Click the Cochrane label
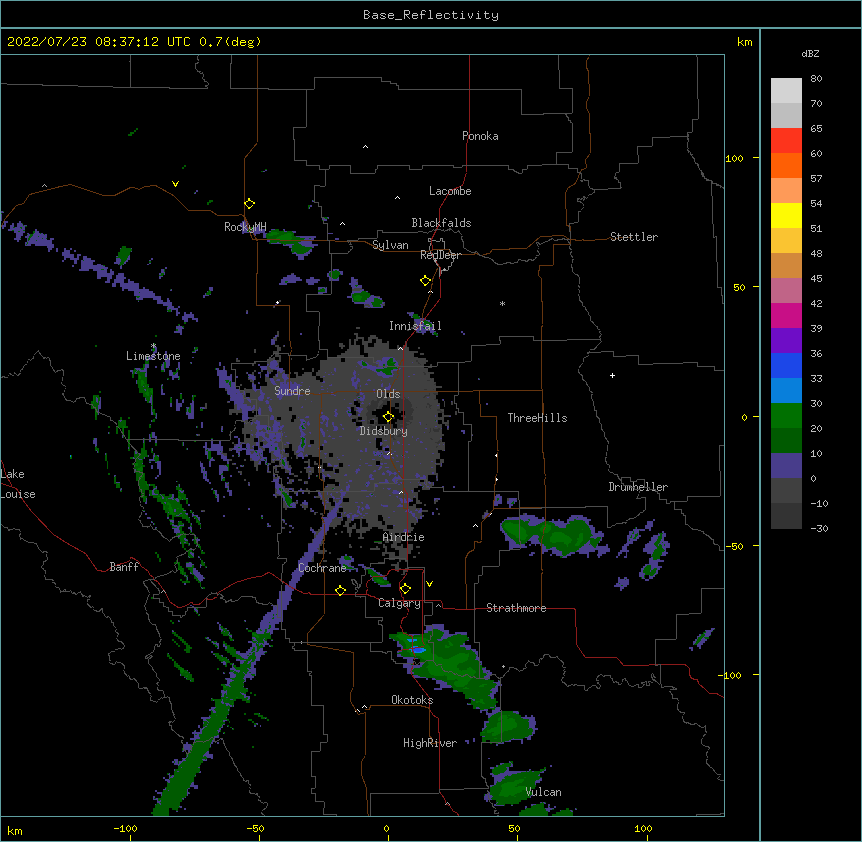 point(322,568)
